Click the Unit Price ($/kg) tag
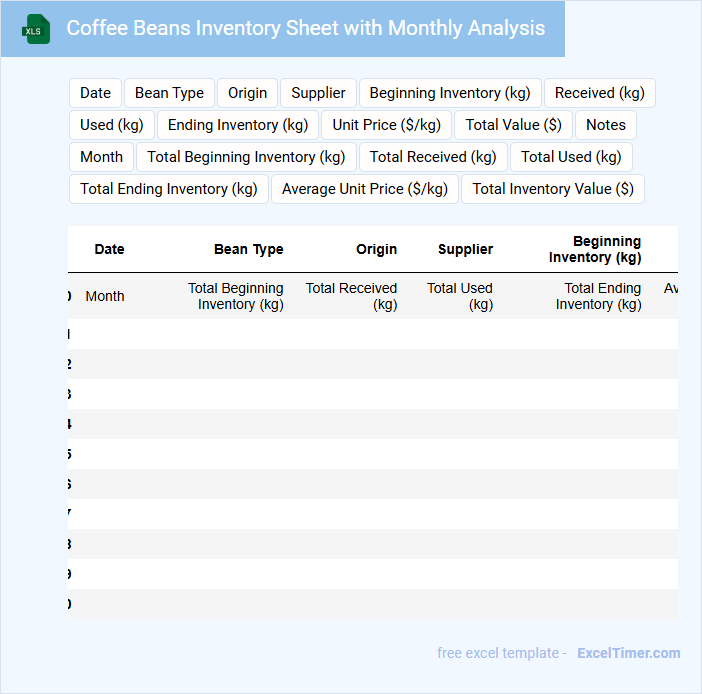This screenshot has height=694, width=702. click(x=387, y=125)
